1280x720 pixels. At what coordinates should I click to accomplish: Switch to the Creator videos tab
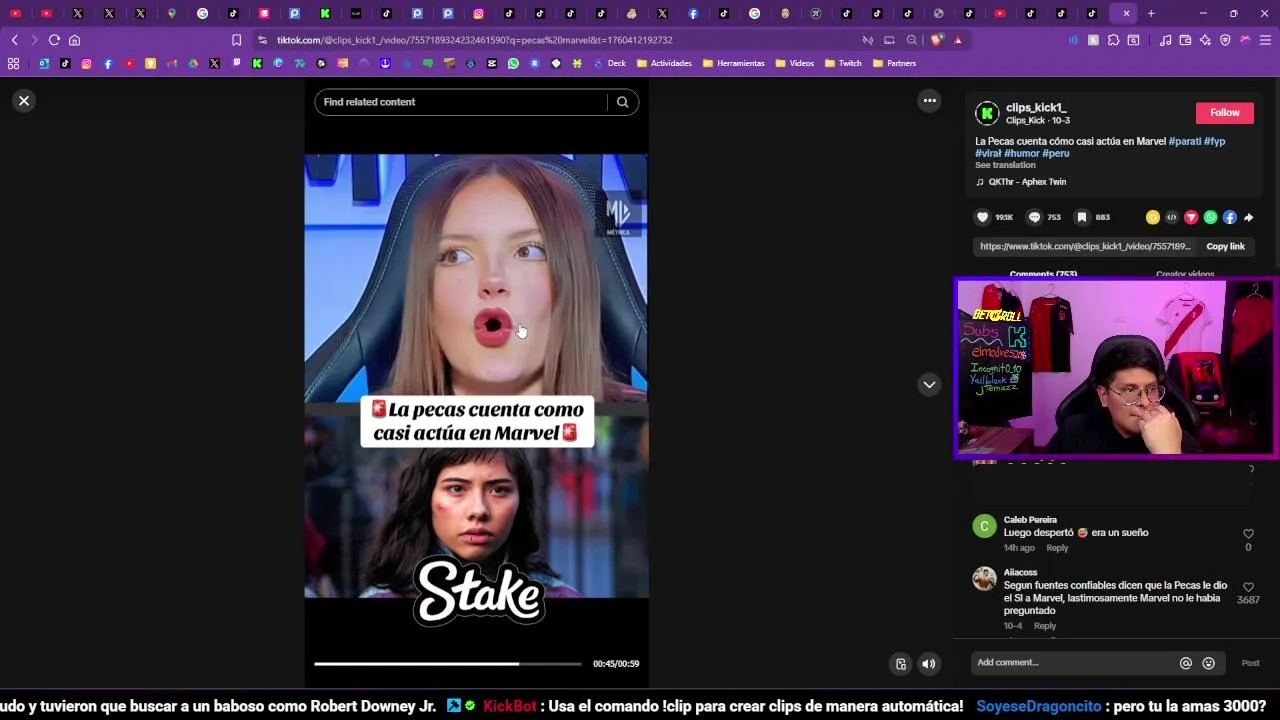click(x=1185, y=274)
